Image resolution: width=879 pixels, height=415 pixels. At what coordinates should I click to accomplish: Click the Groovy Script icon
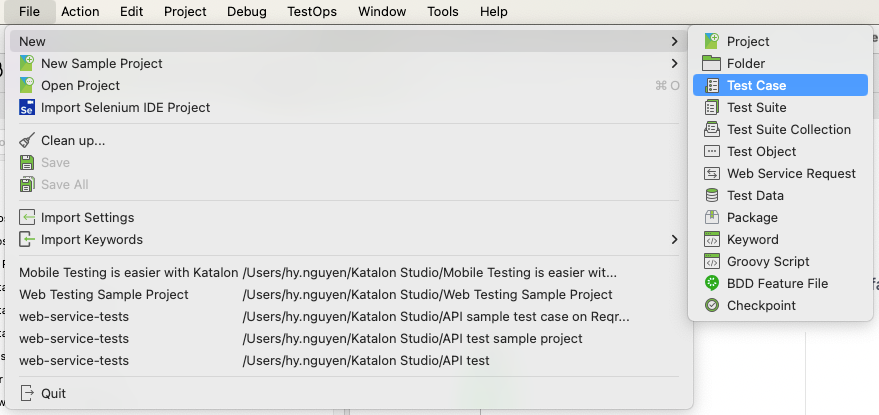712,261
